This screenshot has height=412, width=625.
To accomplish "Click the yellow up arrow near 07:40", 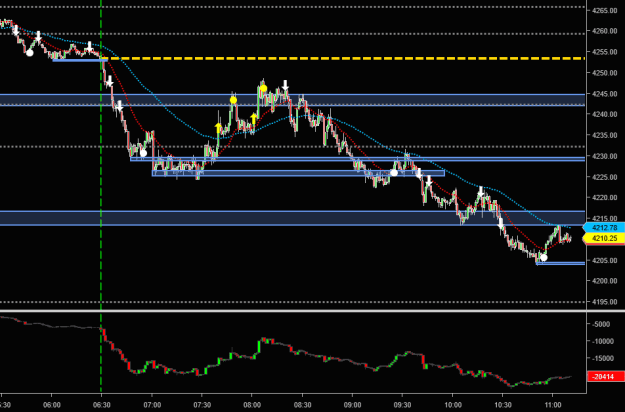I will coord(218,128).
